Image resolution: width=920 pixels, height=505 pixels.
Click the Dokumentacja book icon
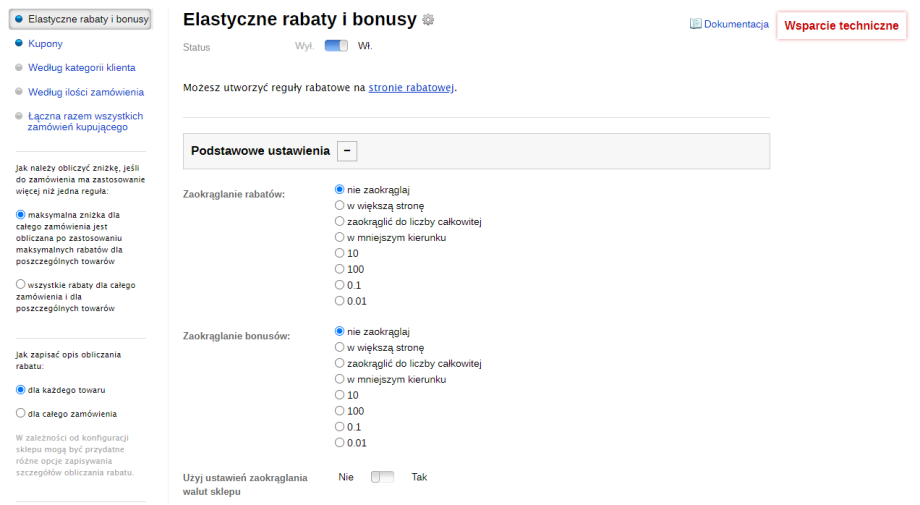click(x=696, y=24)
